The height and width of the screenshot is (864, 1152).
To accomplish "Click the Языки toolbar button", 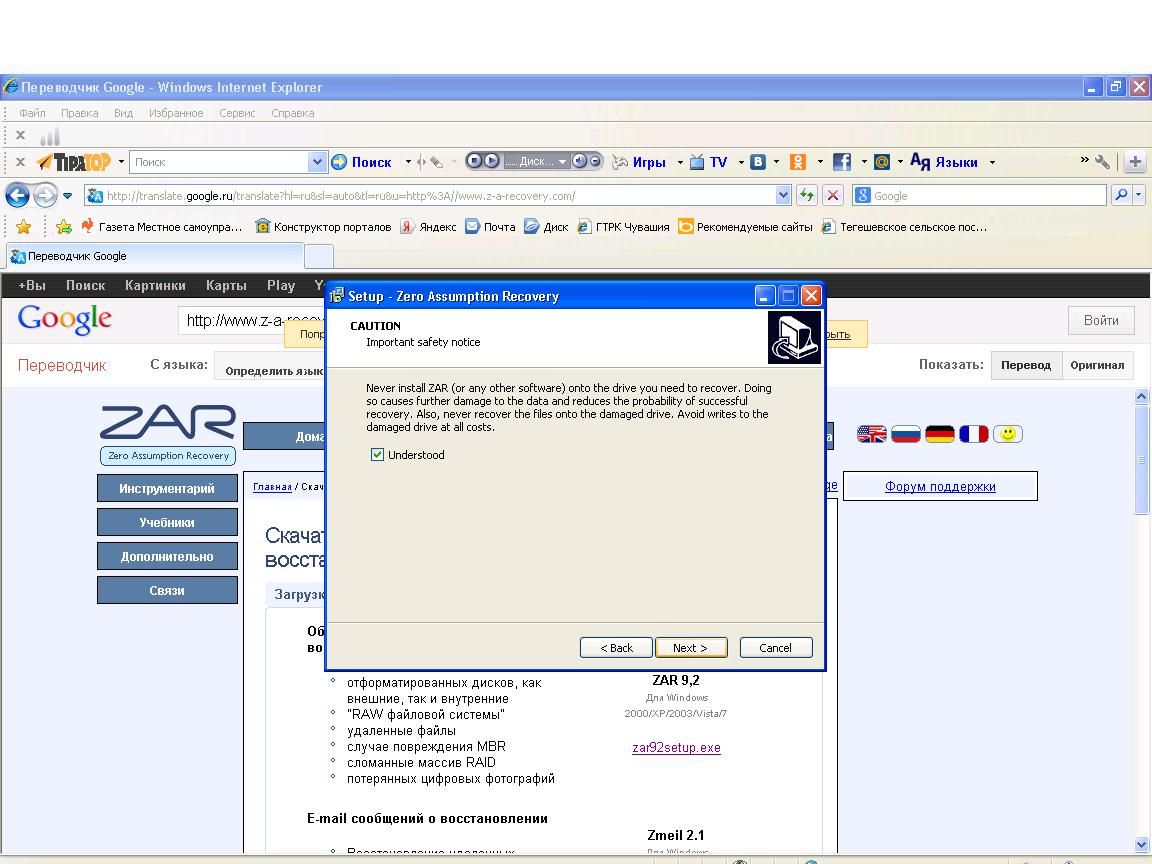I will pyautogui.click(x=945, y=162).
